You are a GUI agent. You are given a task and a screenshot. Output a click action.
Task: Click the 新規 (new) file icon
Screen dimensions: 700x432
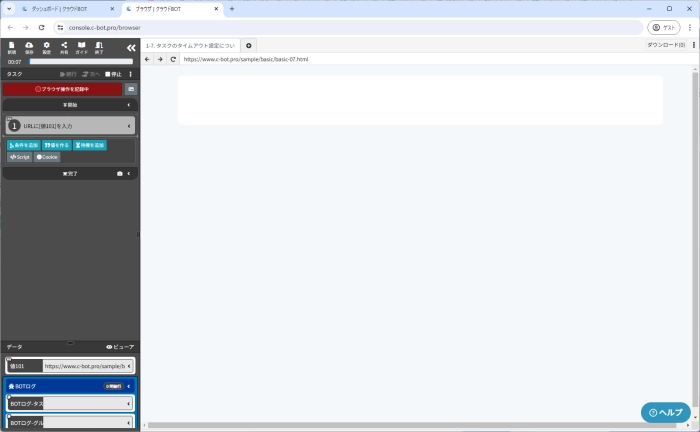pos(12,47)
